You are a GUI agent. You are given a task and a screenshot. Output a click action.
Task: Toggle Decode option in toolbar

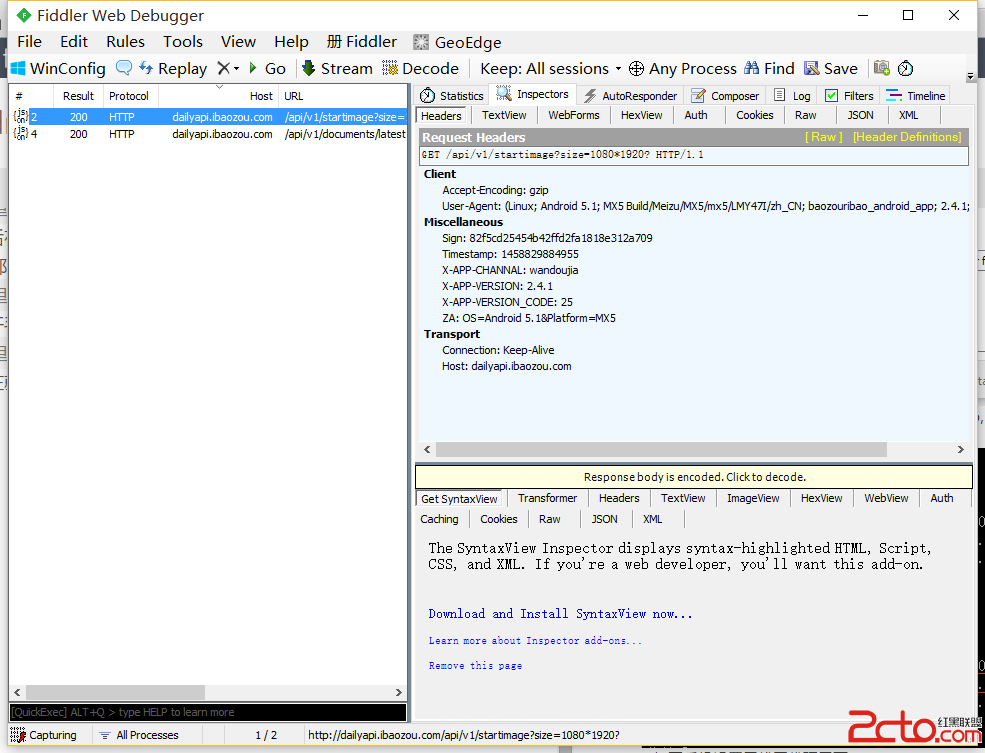click(421, 68)
